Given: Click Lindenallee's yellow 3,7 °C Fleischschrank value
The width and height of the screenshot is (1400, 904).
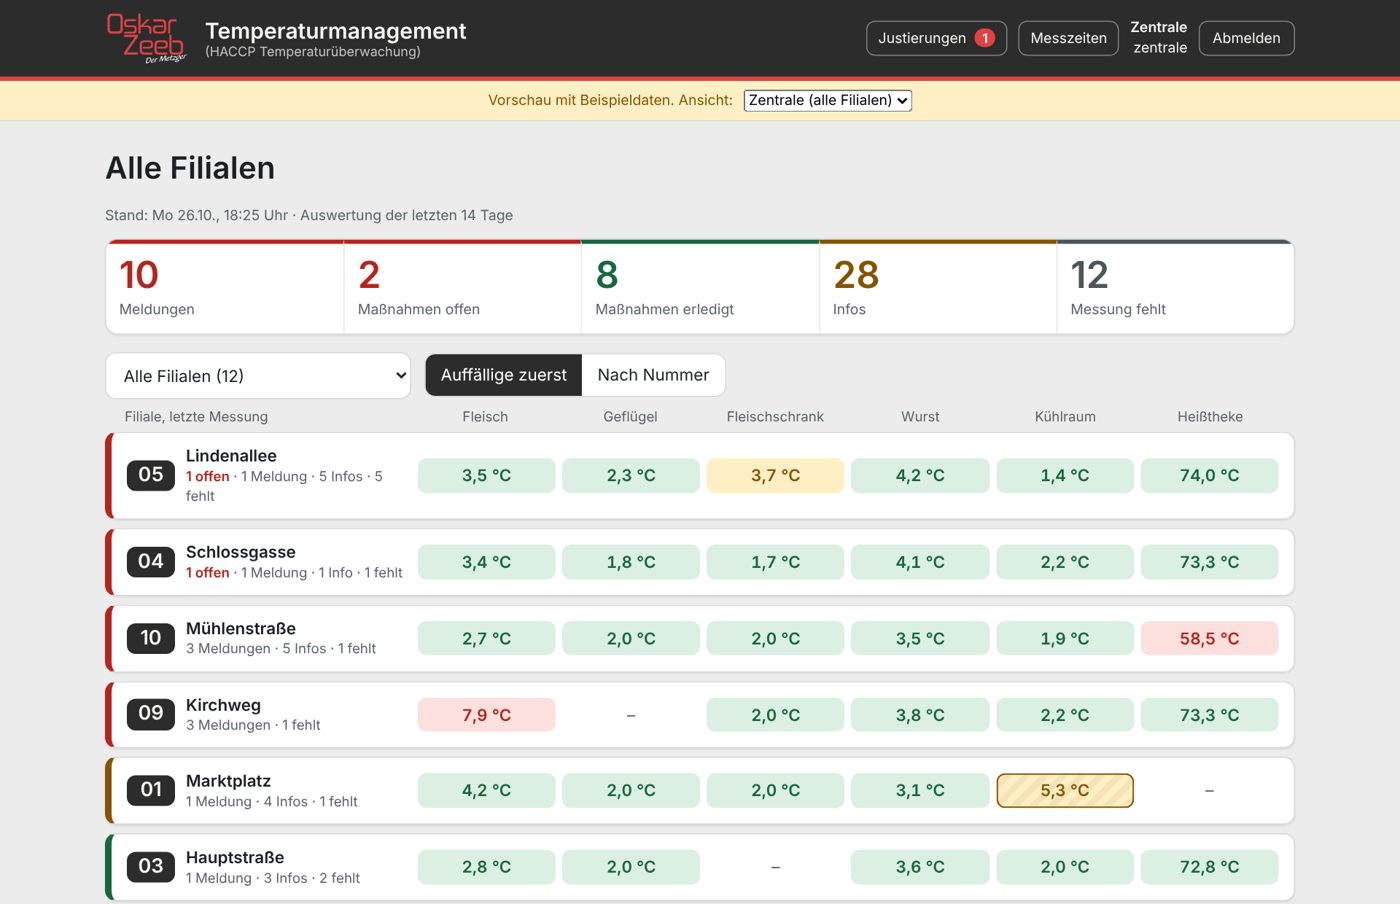Looking at the screenshot, I should click(776, 475).
